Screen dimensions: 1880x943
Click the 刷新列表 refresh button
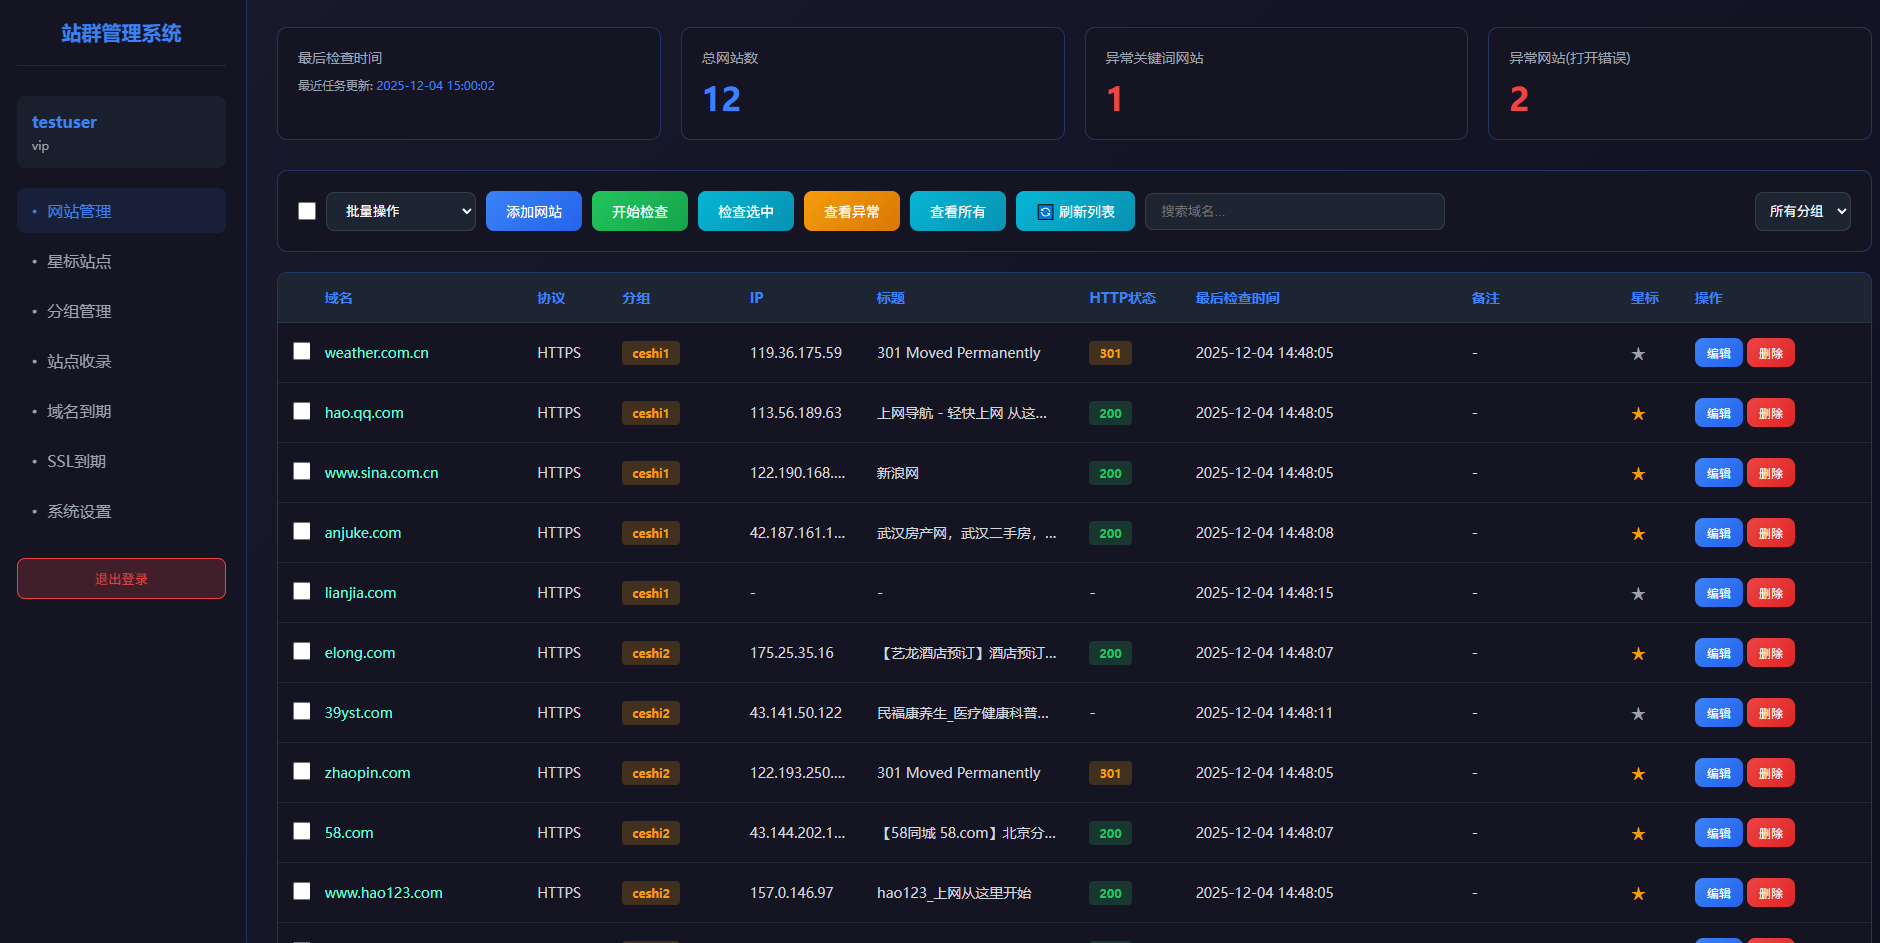tap(1075, 211)
